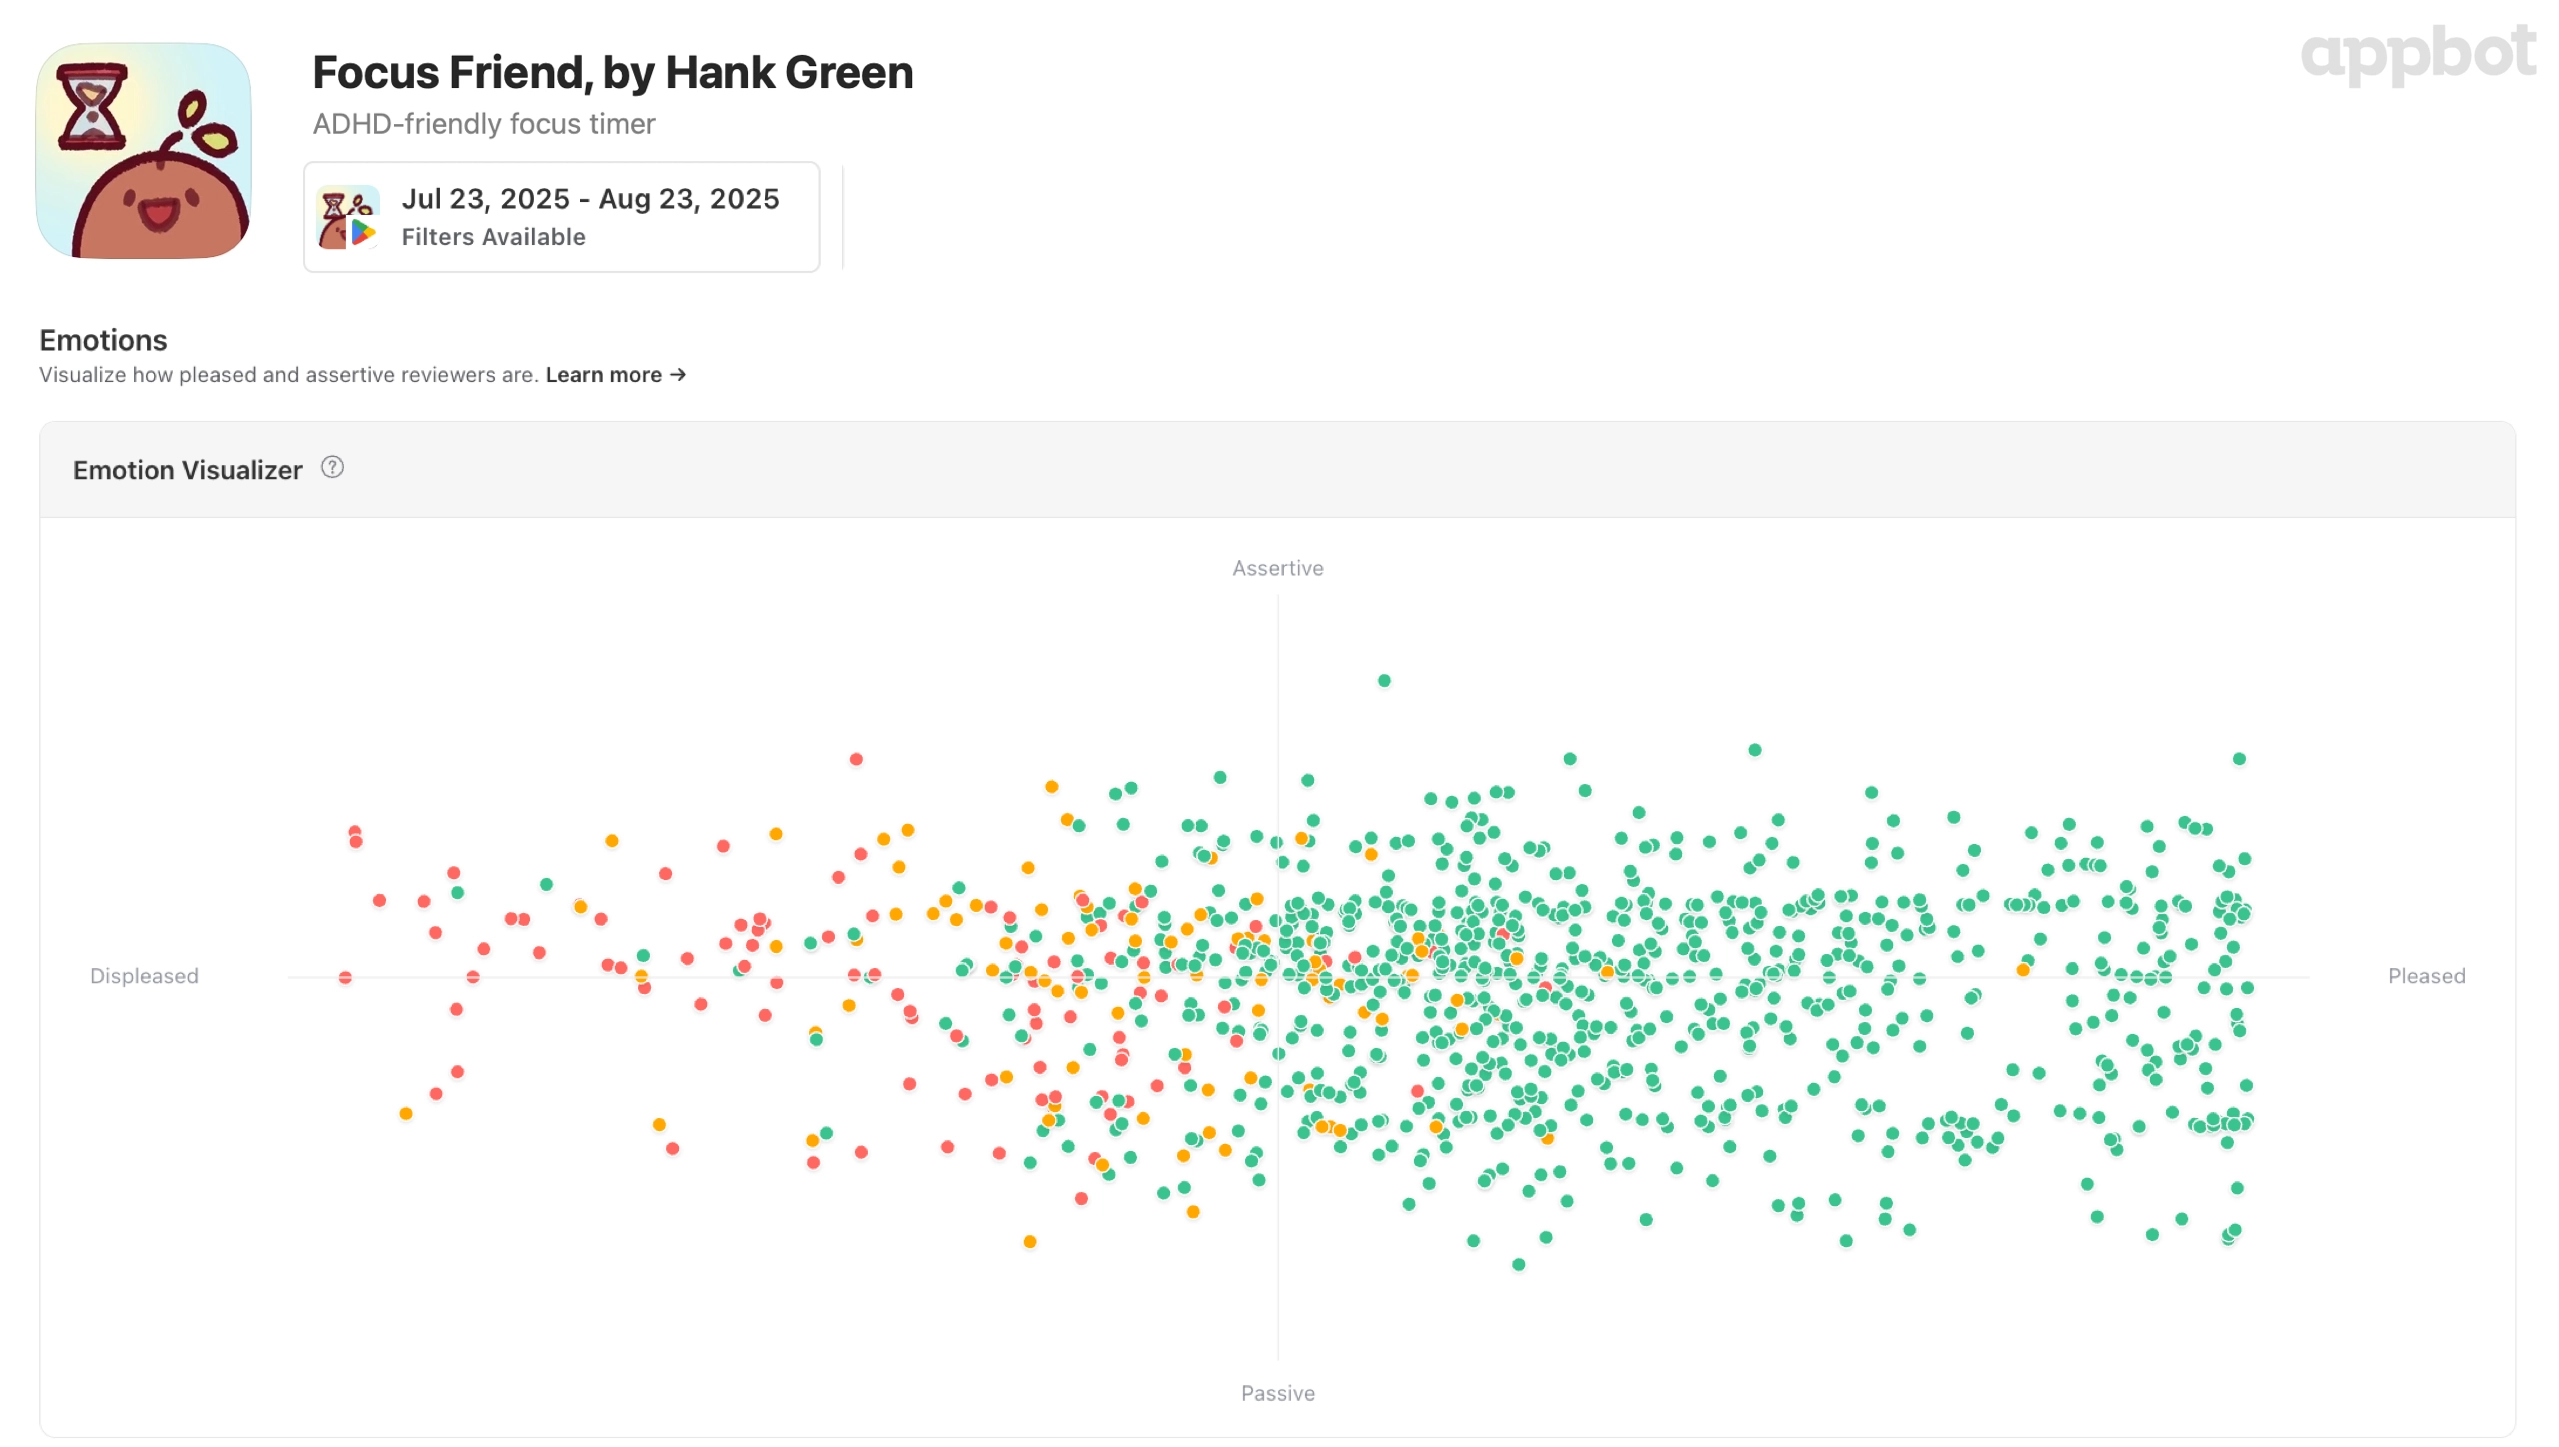Follow the Learn more link

click(615, 374)
